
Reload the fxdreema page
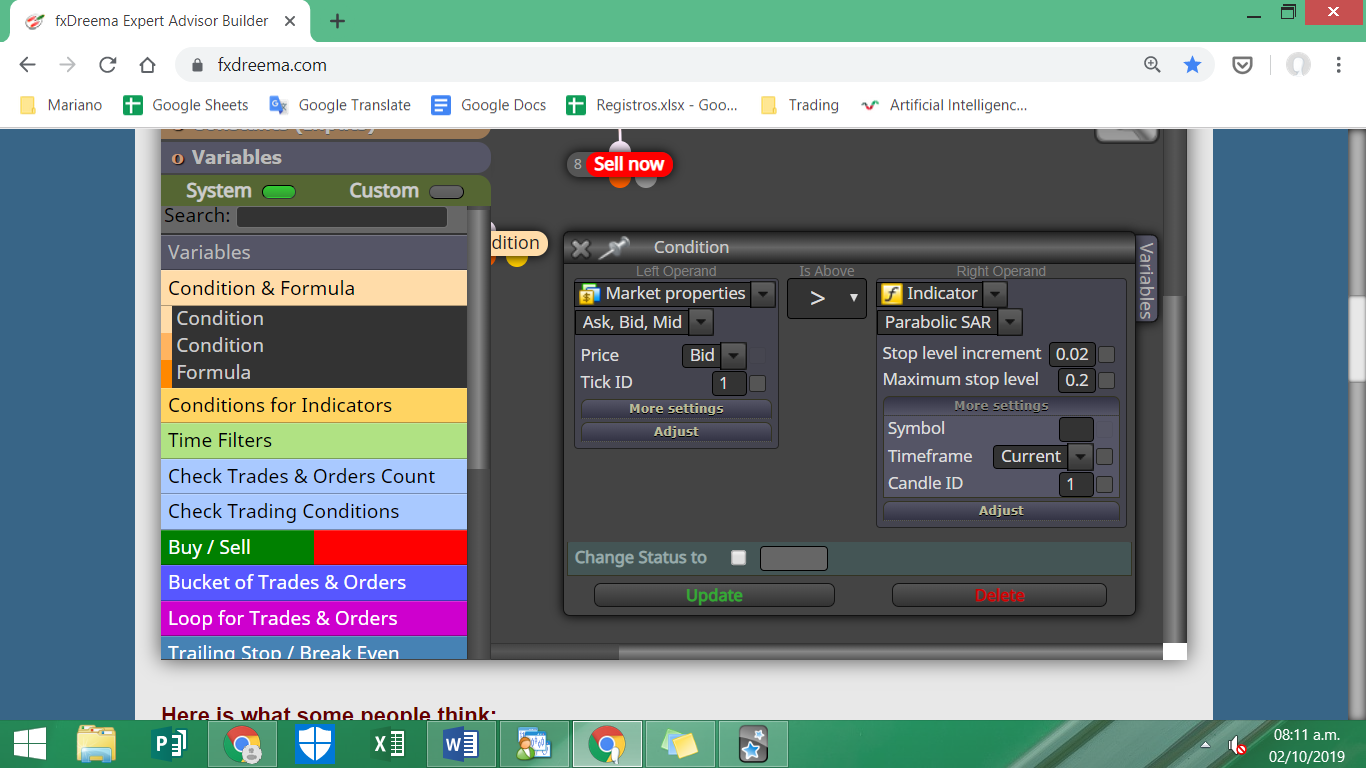click(107, 65)
